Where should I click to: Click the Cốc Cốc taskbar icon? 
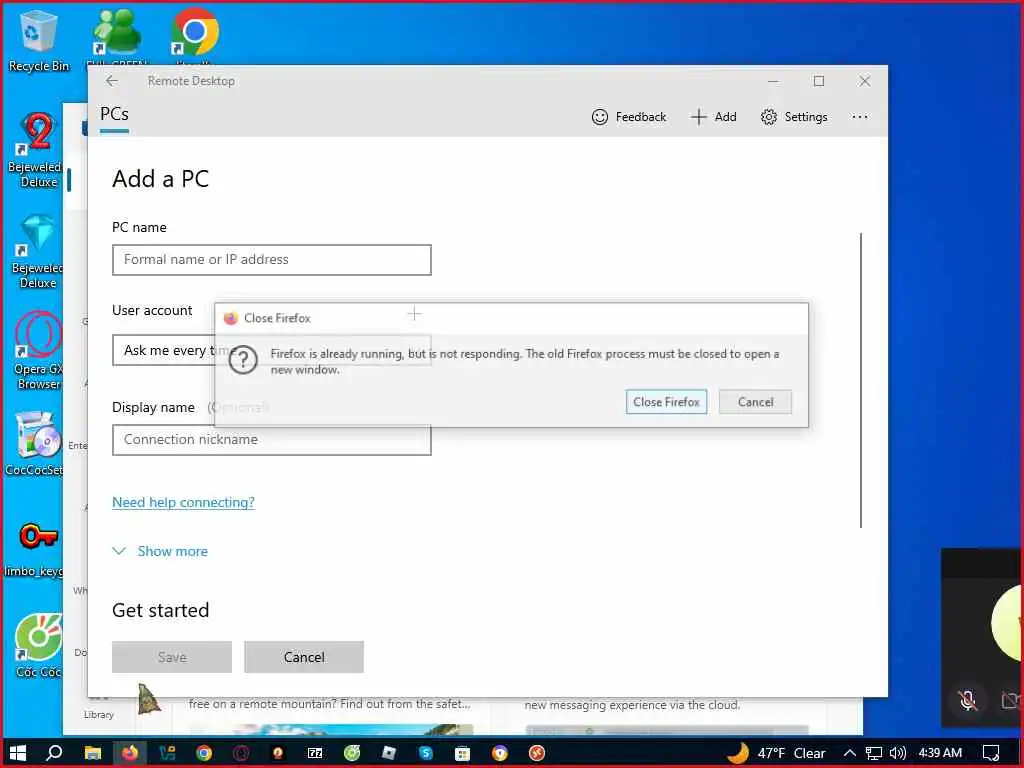pyautogui.click(x=352, y=753)
